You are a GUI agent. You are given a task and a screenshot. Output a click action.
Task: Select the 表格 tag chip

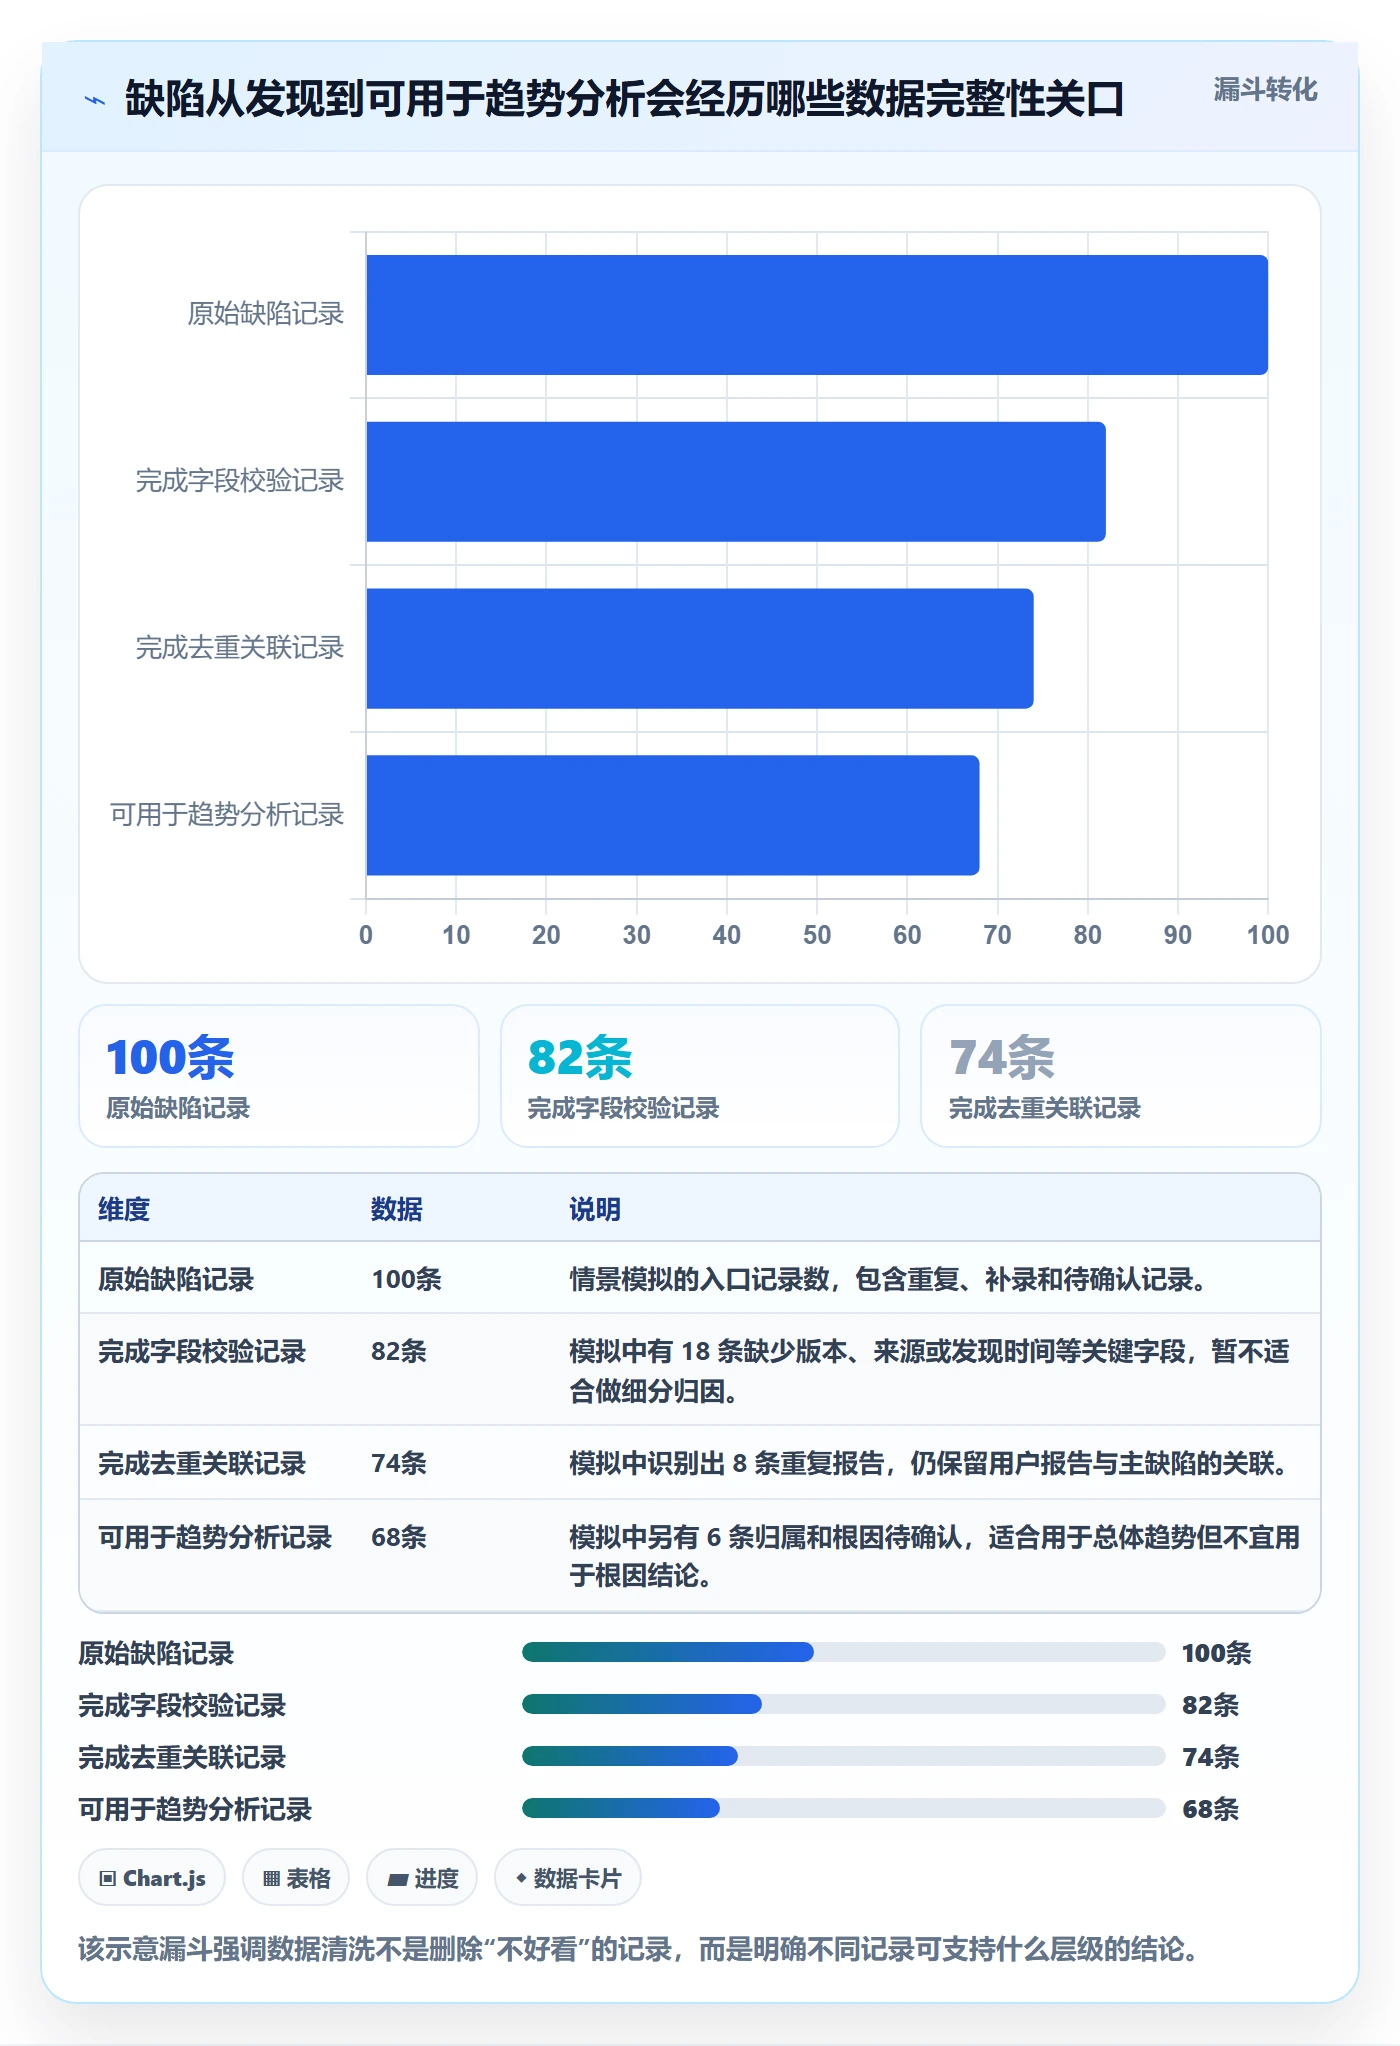tap(296, 1878)
